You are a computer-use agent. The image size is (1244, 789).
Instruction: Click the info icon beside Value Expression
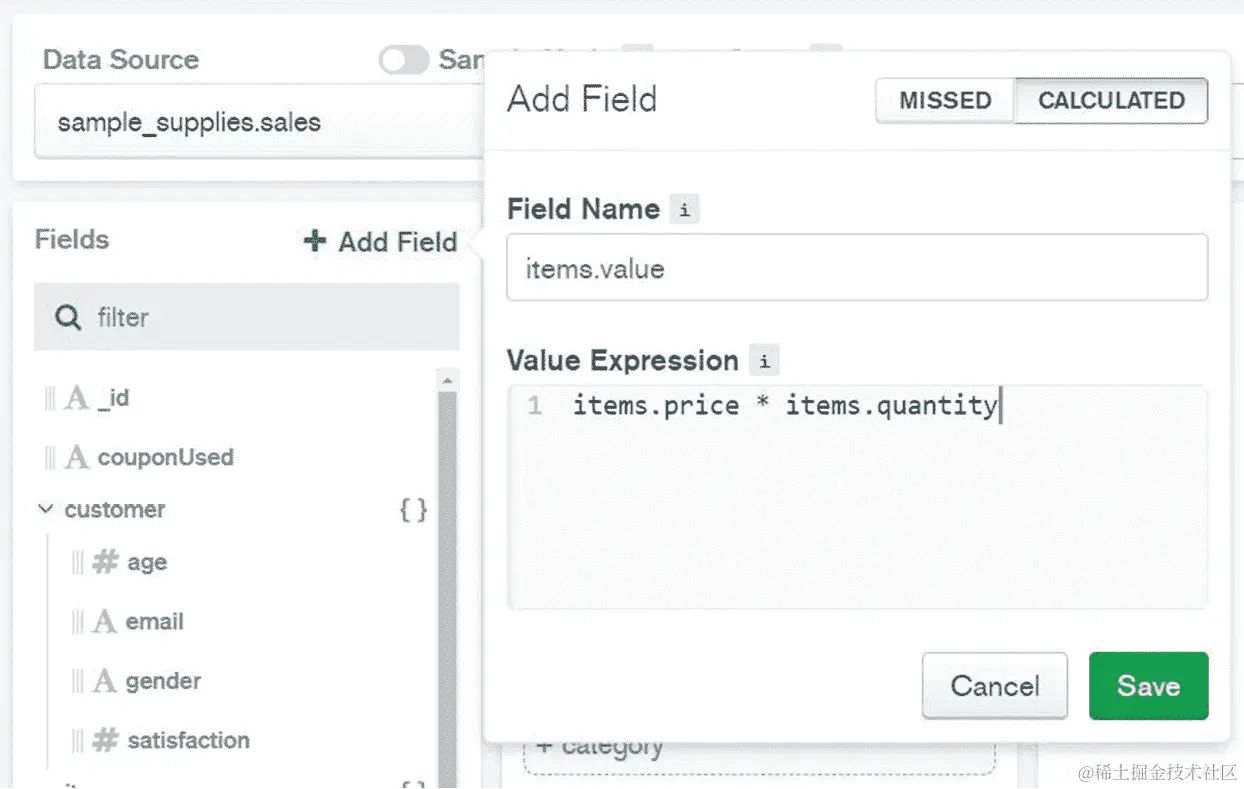click(x=764, y=361)
